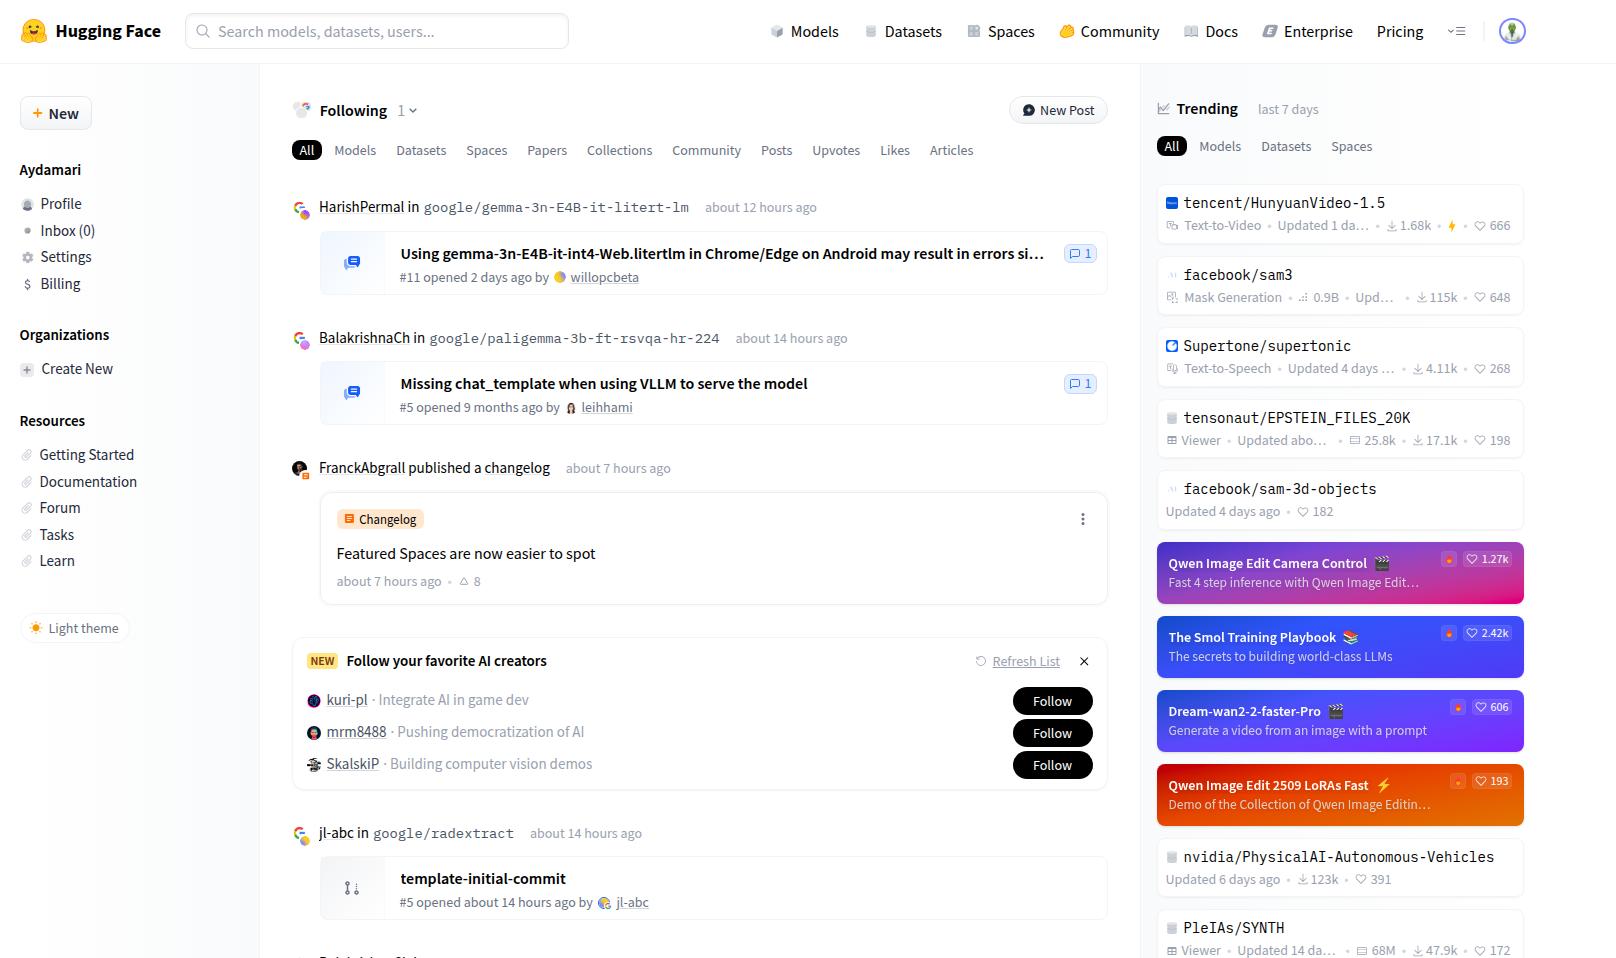This screenshot has width=1616, height=958.
Task: Open Enterprise from top navigation
Action: point(1307,31)
